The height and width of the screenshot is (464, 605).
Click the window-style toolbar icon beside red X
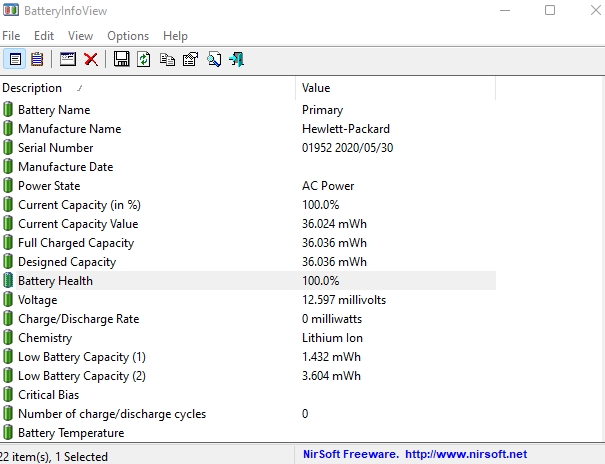click(68, 59)
